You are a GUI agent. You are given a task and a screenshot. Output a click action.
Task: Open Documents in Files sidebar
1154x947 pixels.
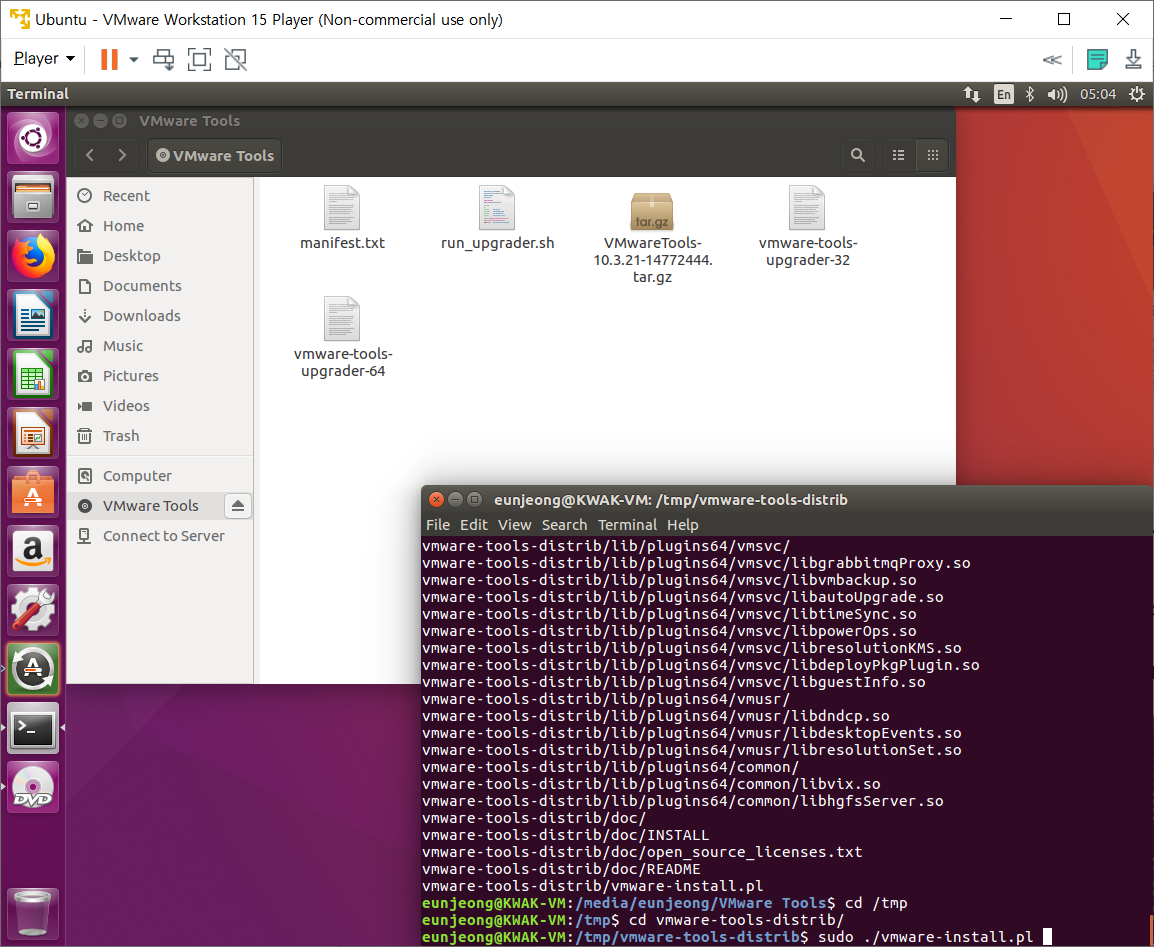tap(160, 285)
